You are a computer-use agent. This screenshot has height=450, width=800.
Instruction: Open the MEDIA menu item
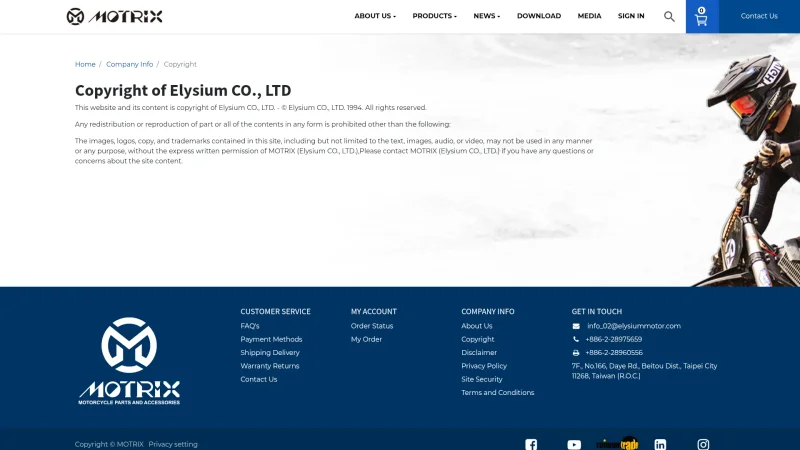589,16
